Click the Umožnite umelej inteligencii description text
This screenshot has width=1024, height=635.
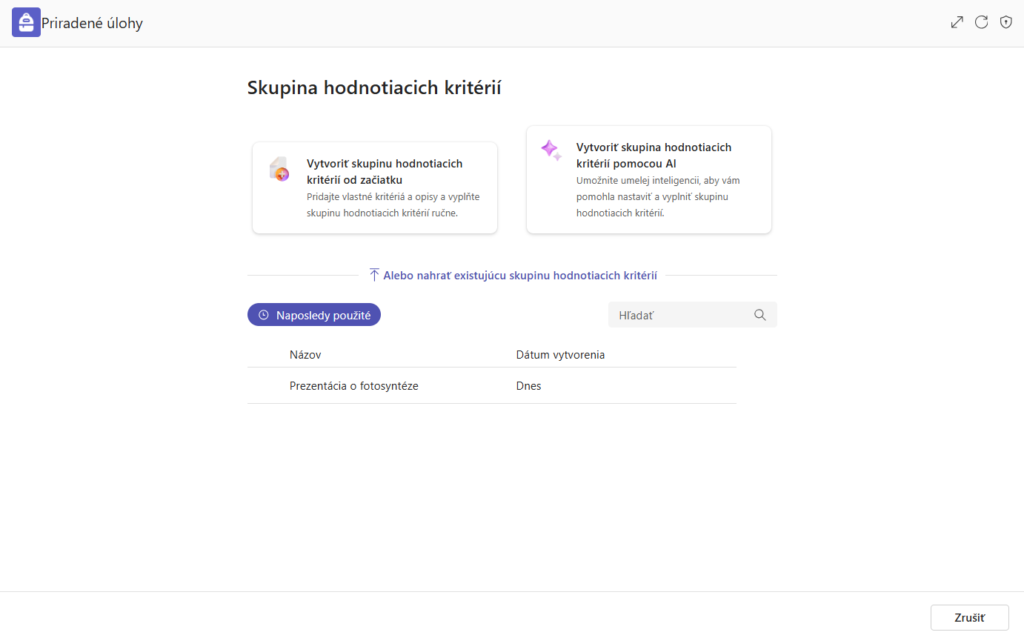pos(658,197)
